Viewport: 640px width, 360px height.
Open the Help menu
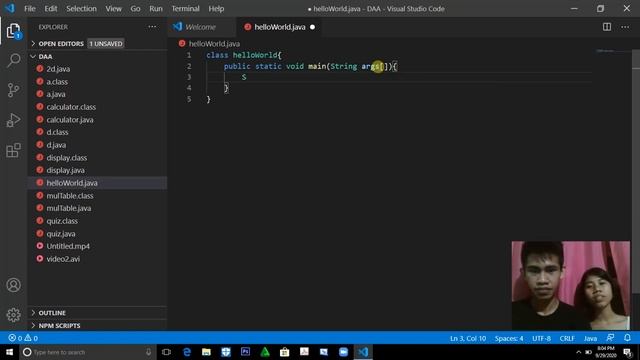click(216, 9)
